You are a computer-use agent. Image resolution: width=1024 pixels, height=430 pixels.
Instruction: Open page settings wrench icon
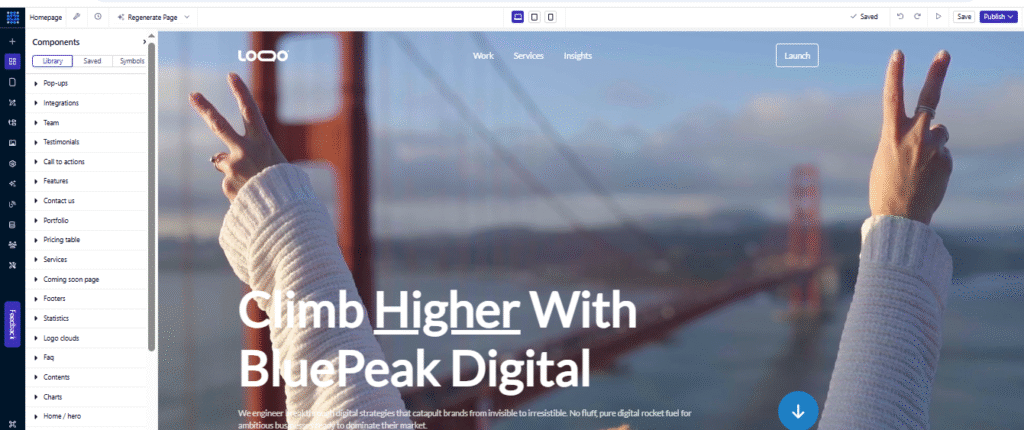(x=76, y=16)
